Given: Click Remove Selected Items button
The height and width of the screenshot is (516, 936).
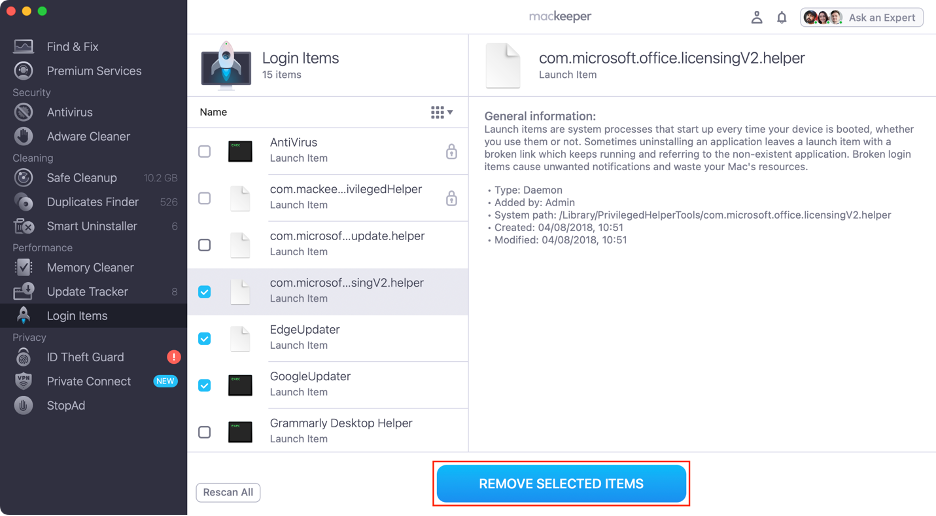Looking at the screenshot, I should (561, 484).
